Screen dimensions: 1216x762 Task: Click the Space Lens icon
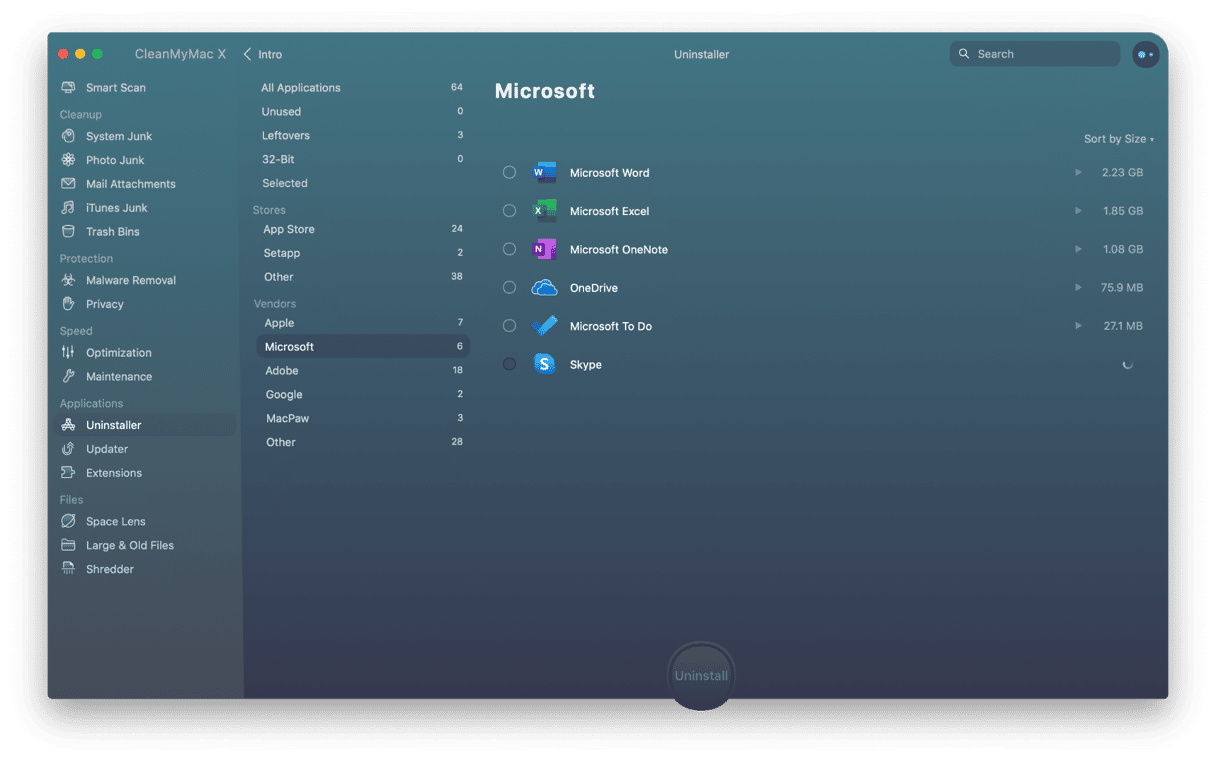click(x=68, y=521)
